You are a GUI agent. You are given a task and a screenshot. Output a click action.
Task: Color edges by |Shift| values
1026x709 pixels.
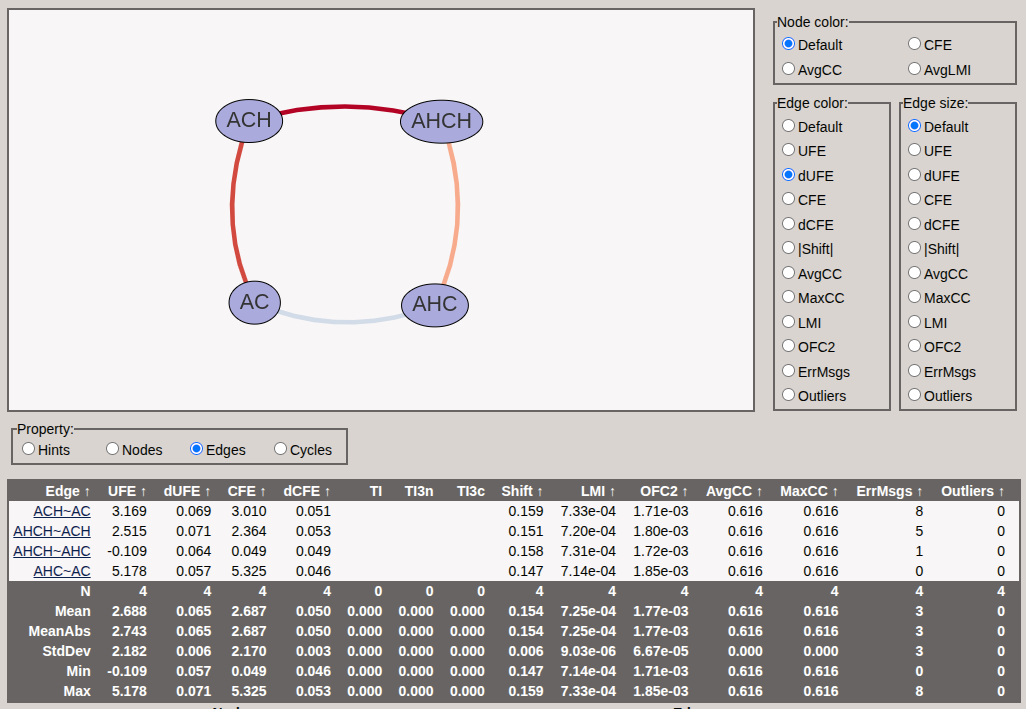pos(788,248)
